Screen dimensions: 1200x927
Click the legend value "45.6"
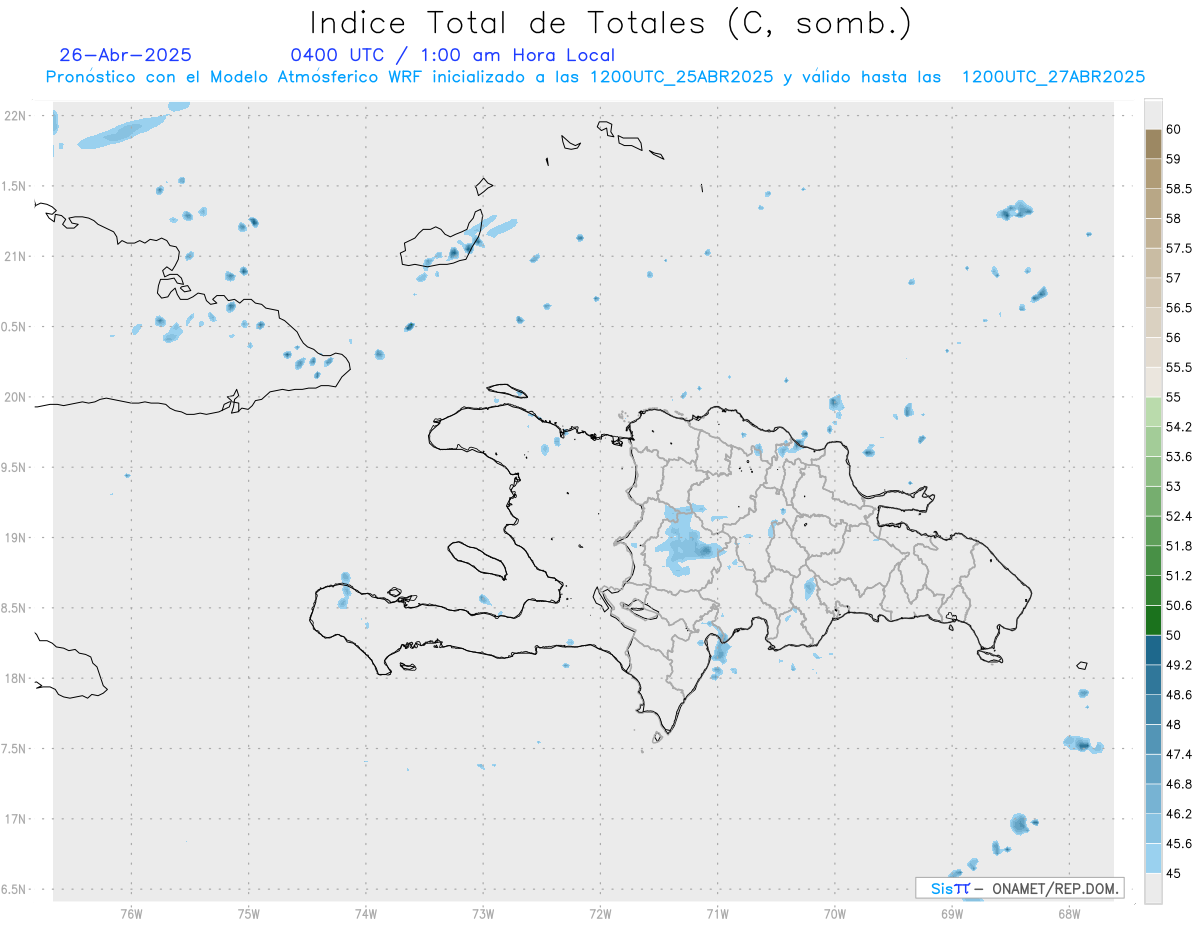point(1179,843)
